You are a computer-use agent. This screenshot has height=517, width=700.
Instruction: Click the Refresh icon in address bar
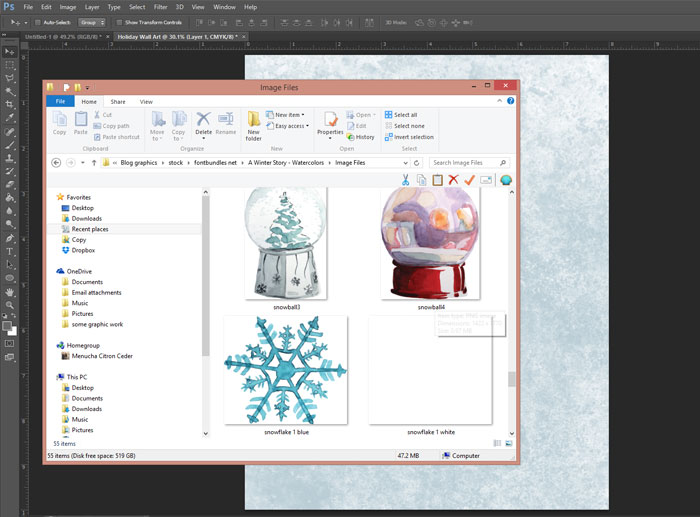click(417, 163)
